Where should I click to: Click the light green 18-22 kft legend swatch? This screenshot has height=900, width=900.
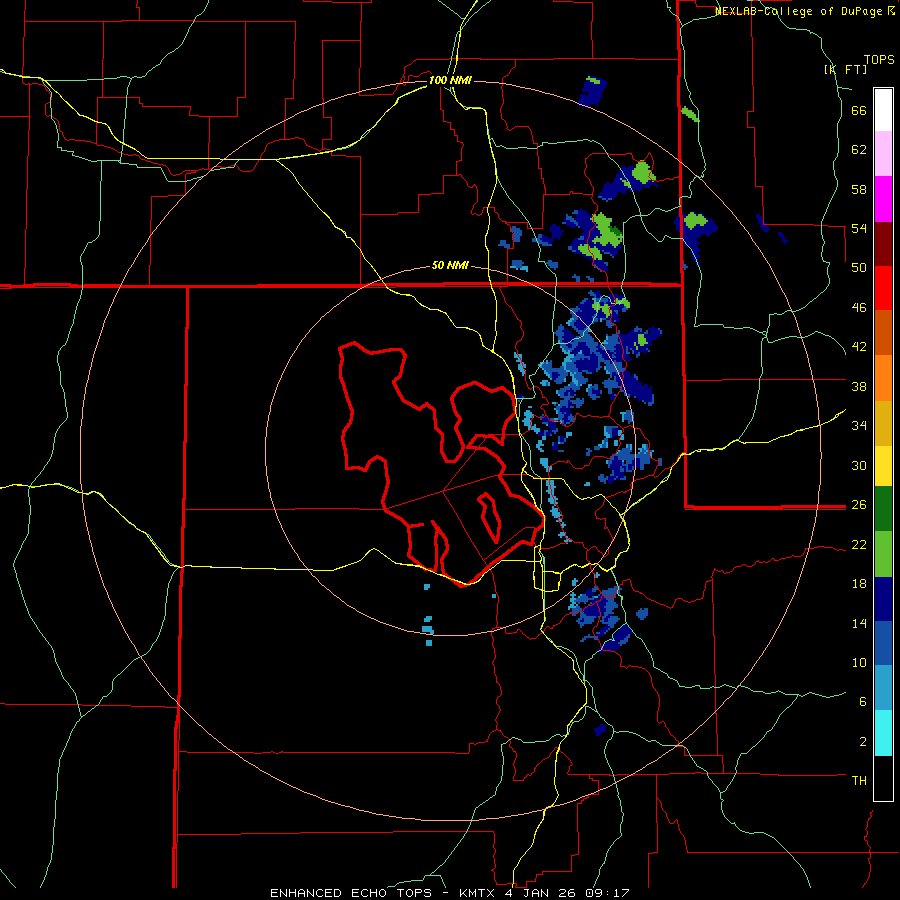[883, 554]
